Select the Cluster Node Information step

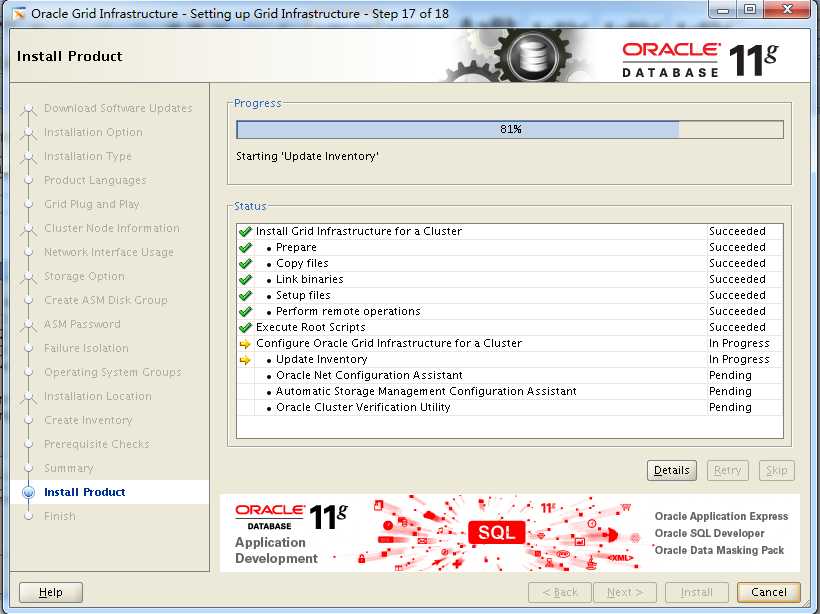112,228
